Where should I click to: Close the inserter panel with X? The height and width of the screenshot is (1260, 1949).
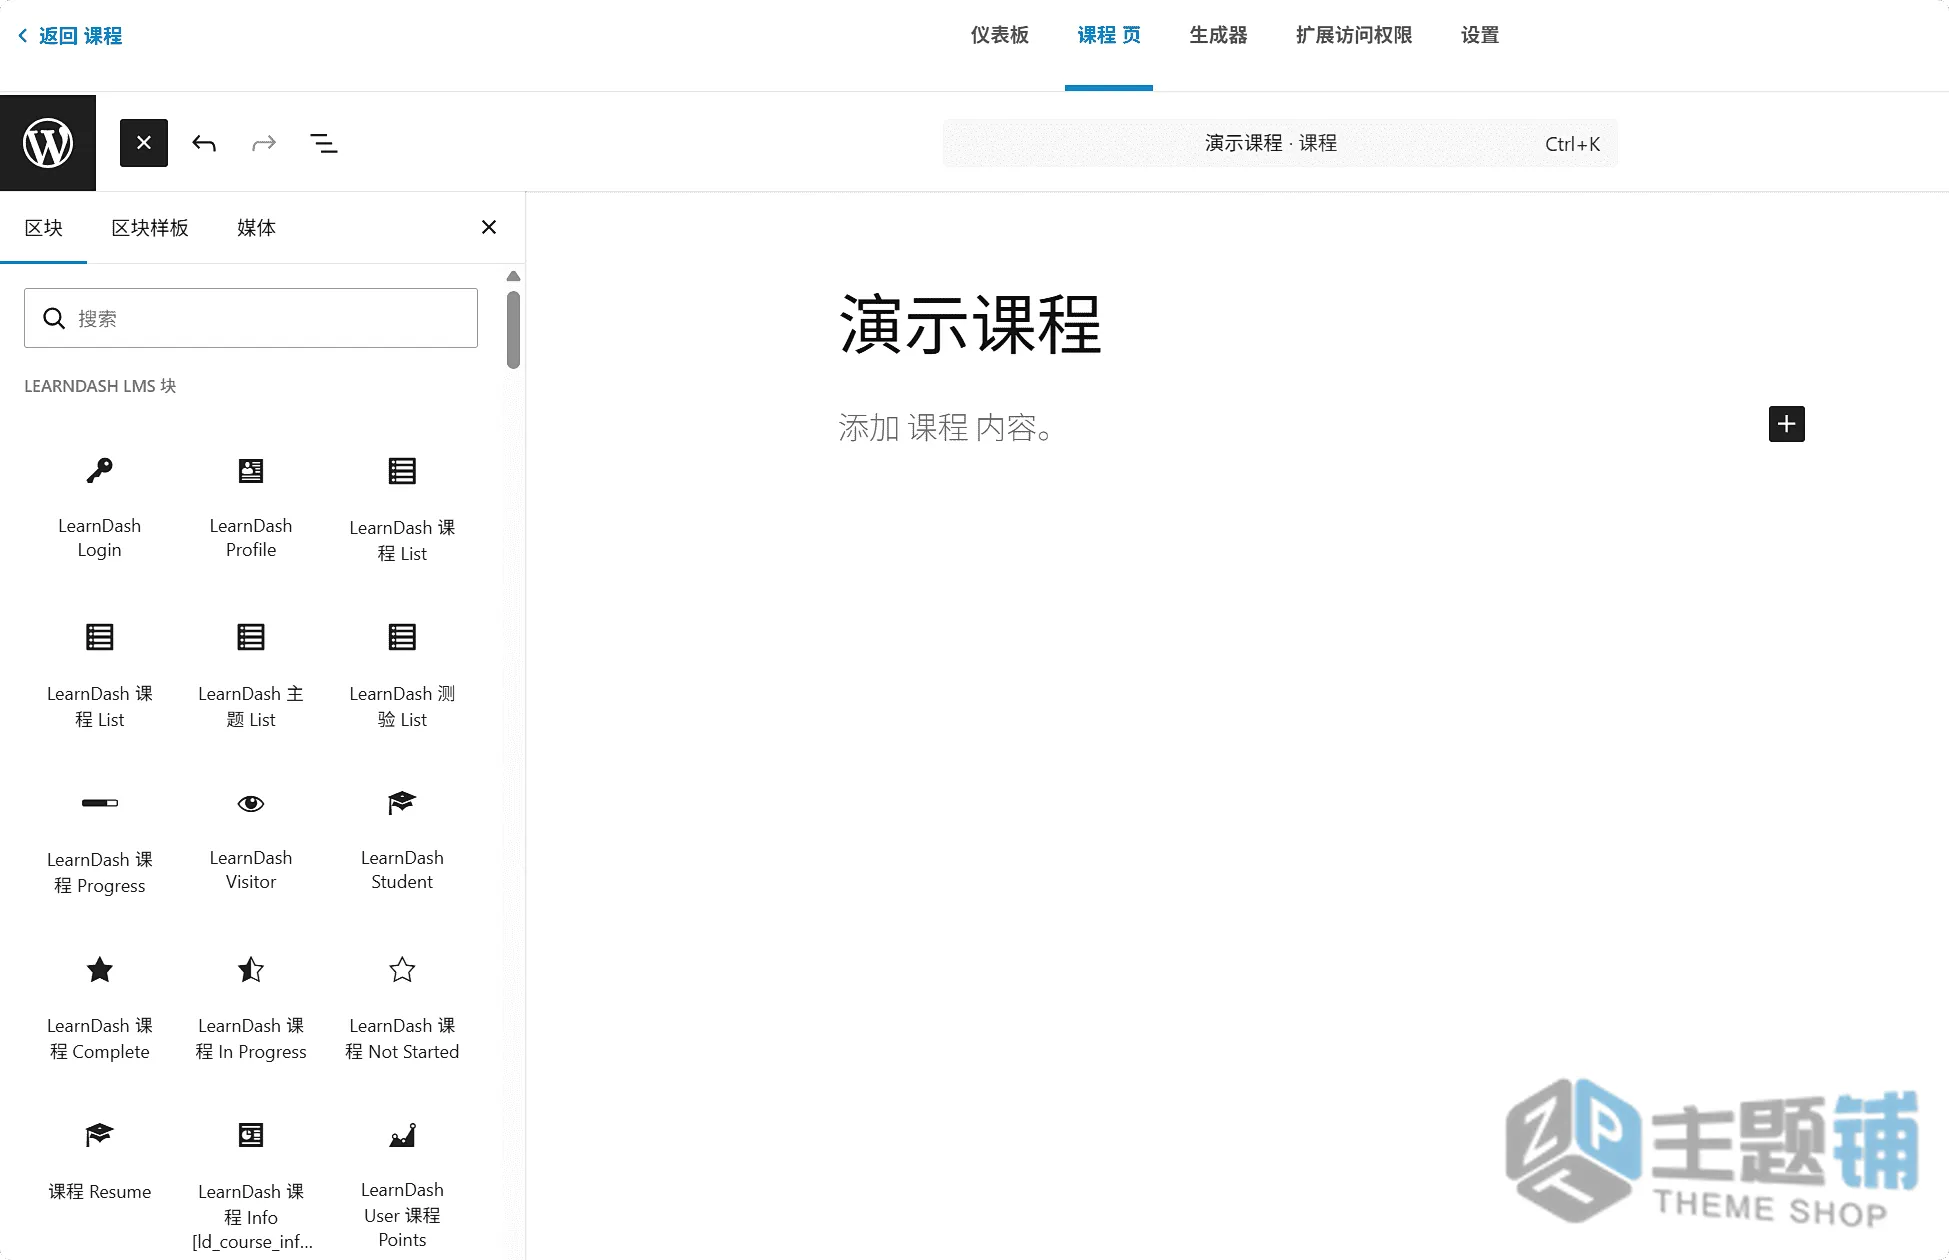pos(489,227)
